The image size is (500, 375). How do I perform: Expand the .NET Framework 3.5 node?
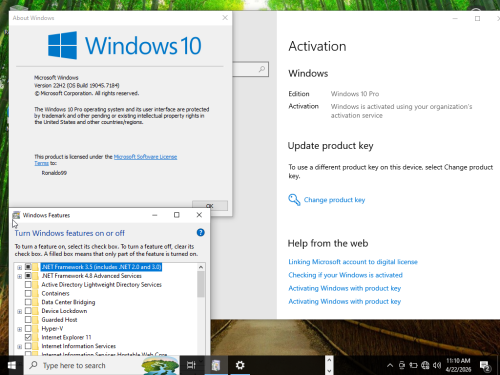coord(19,267)
